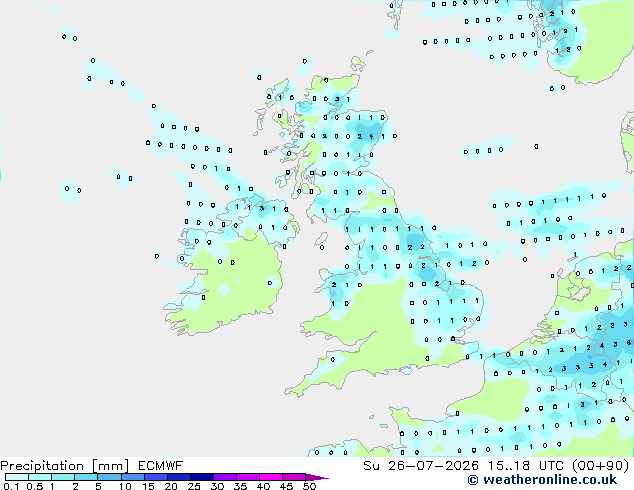Image resolution: width=634 pixels, height=490 pixels.
Task: Select the 30–35 mm purple legend swatch
Action: (224, 477)
